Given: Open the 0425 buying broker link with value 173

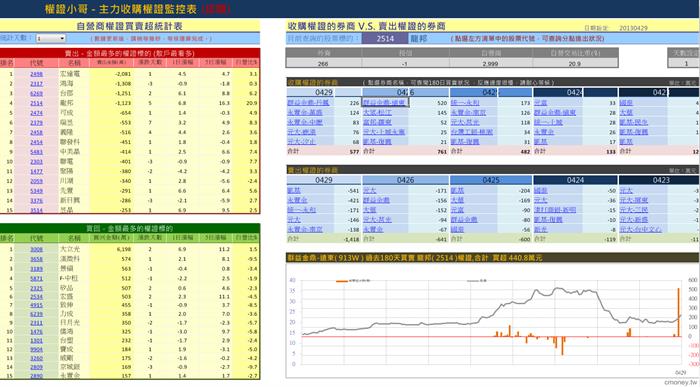Looking at the screenshot, I should (465, 103).
